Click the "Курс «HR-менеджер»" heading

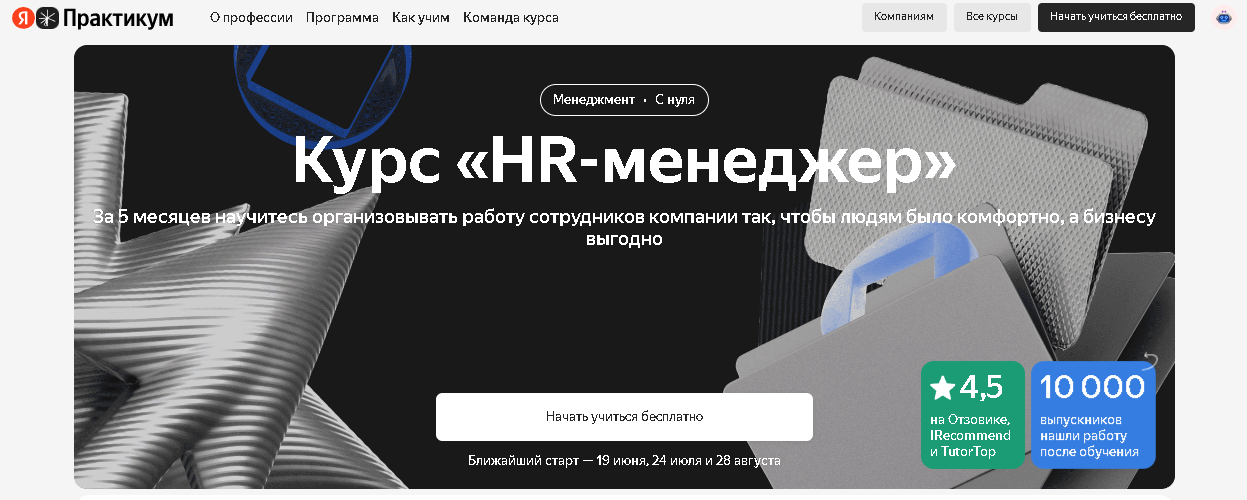click(624, 161)
